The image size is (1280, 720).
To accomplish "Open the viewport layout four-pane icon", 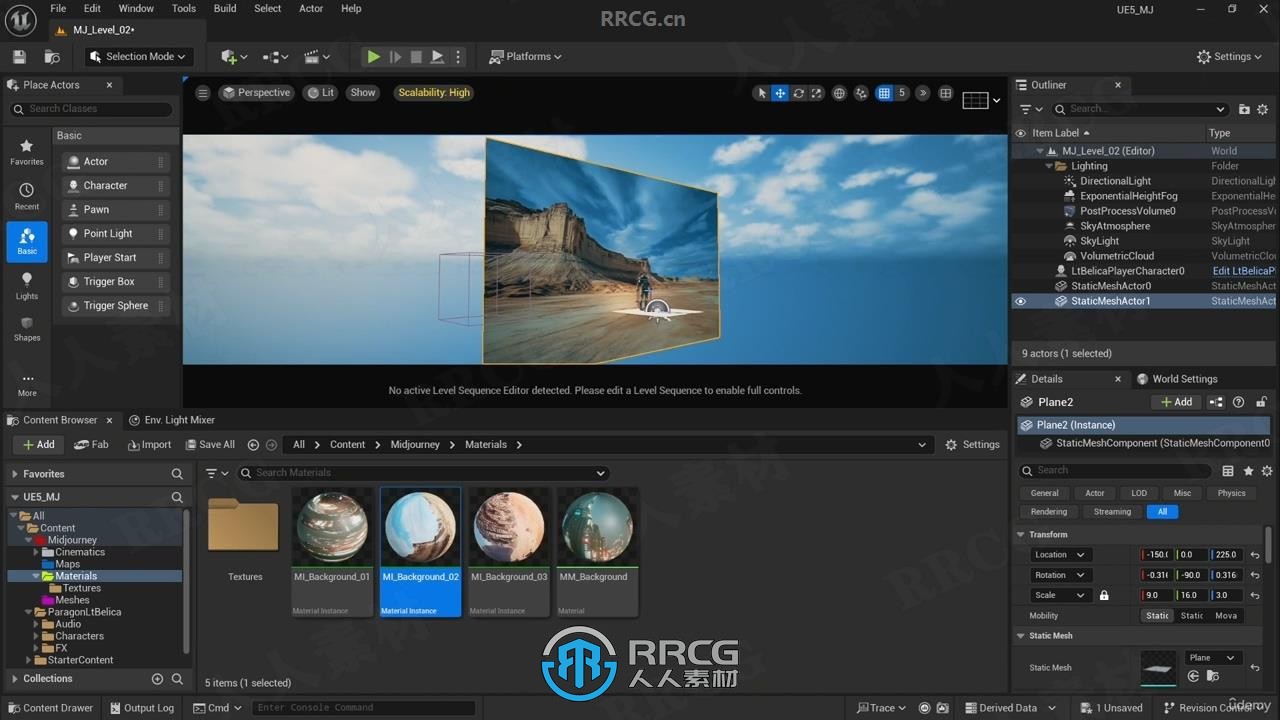I will point(945,93).
